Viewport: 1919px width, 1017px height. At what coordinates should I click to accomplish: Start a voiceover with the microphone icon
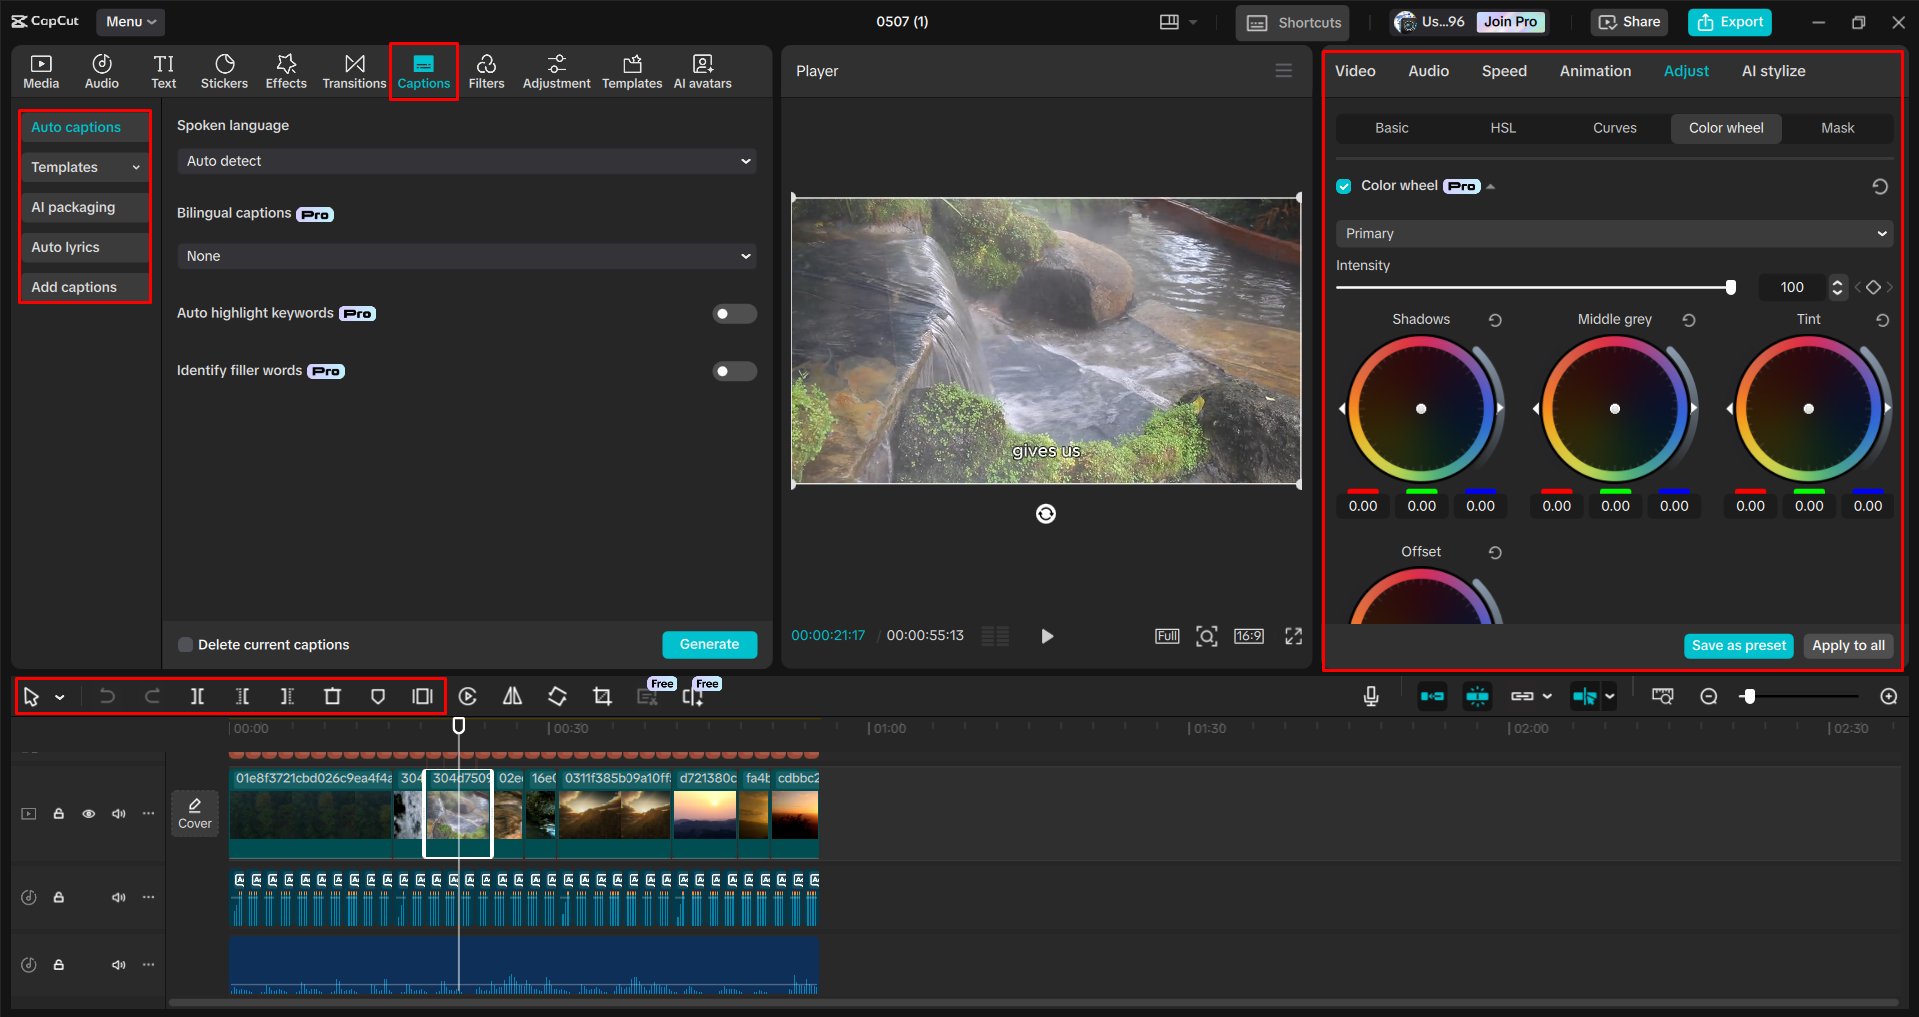1370,696
